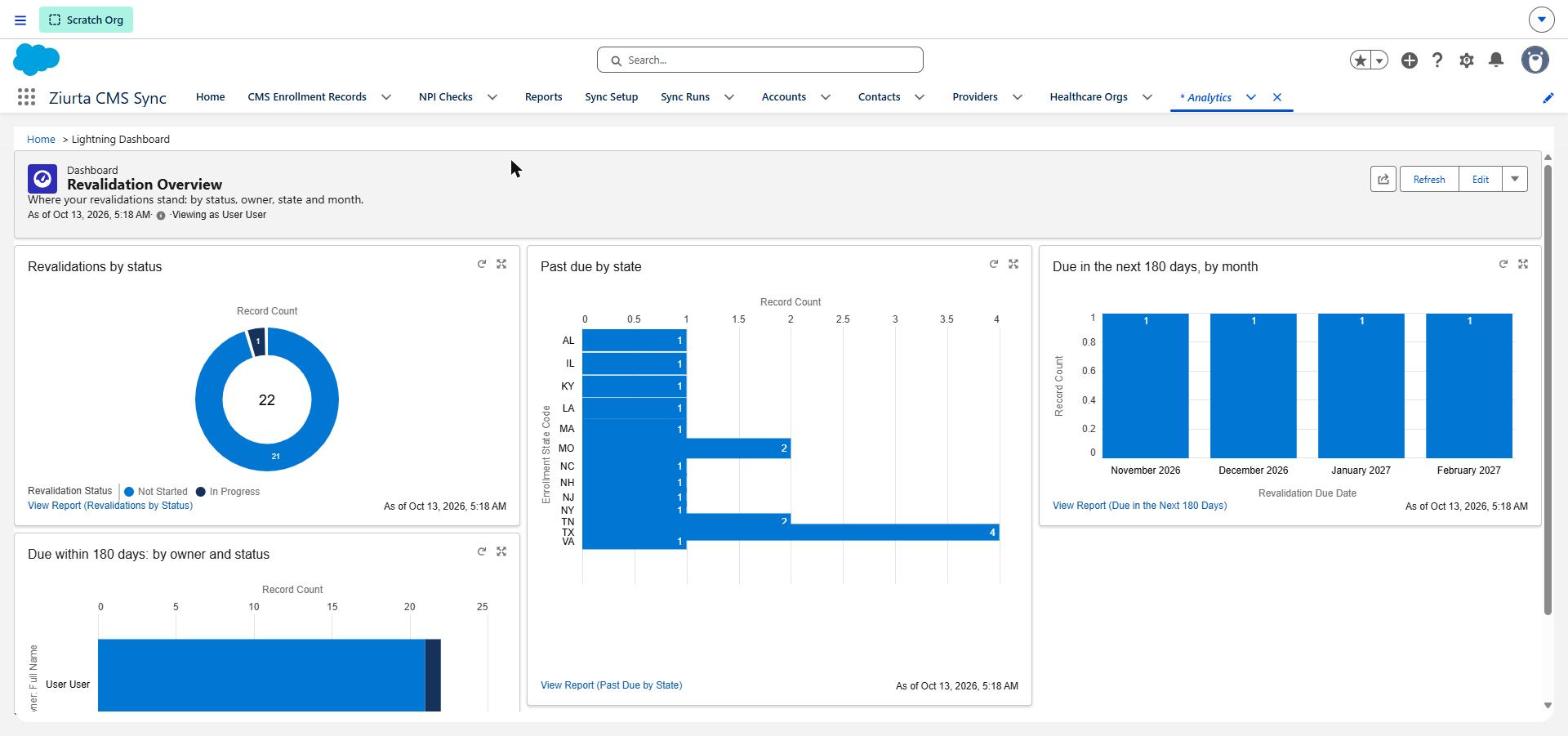Refresh the Revalidations by status chart
This screenshot has width=1568, height=736.
(482, 264)
